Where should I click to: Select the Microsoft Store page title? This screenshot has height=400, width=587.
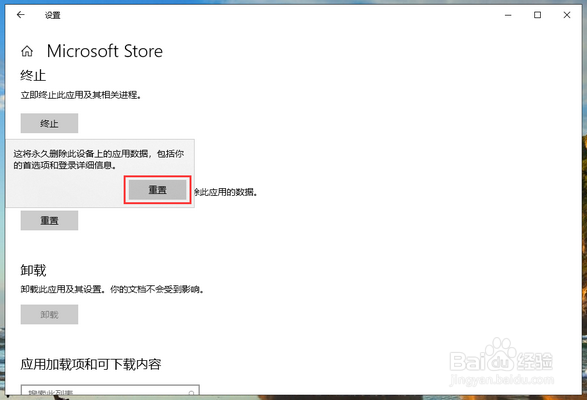pyautogui.click(x=105, y=51)
